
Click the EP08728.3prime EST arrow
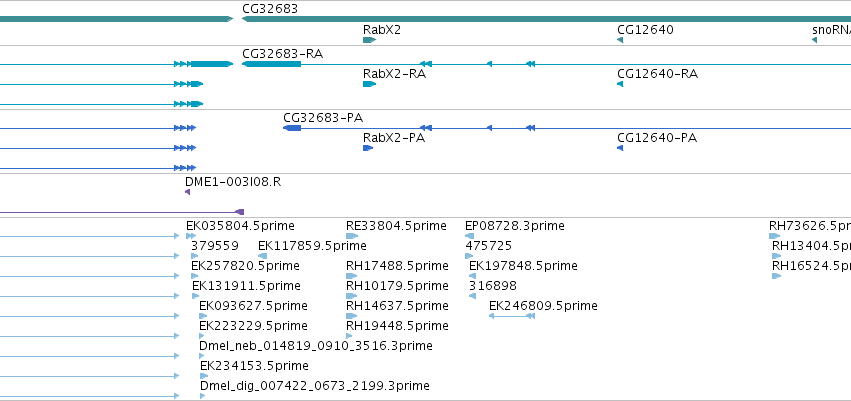click(x=470, y=236)
